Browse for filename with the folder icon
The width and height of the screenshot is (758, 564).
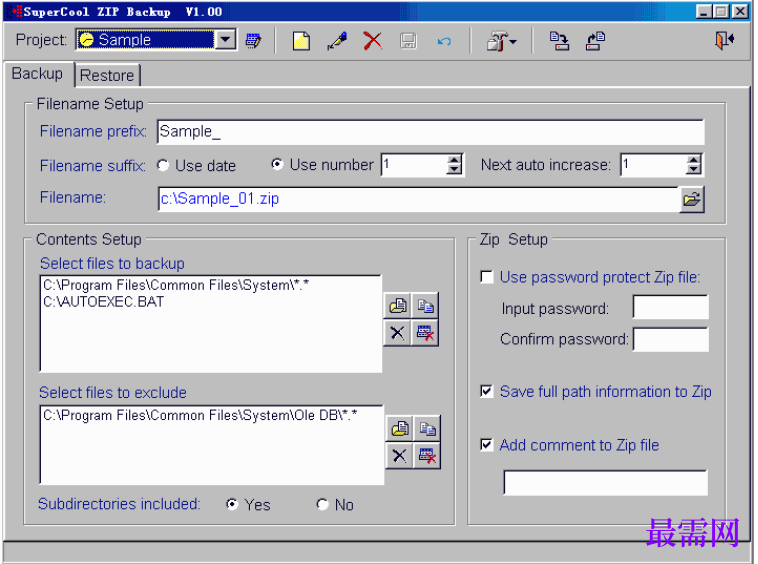tap(692, 199)
